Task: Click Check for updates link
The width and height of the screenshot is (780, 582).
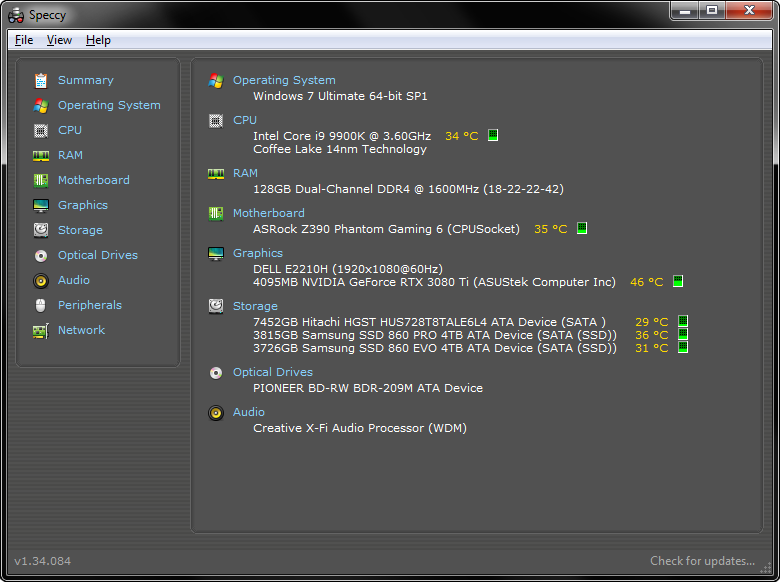Action: (x=702, y=561)
